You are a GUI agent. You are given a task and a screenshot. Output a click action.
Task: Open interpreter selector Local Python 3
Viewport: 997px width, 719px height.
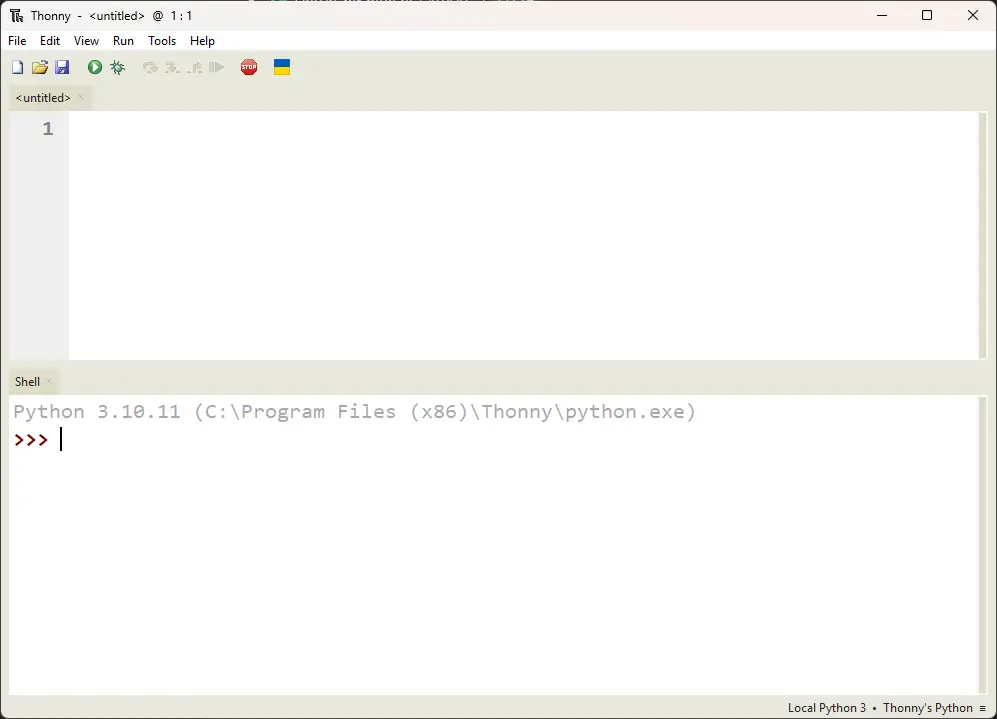click(826, 708)
